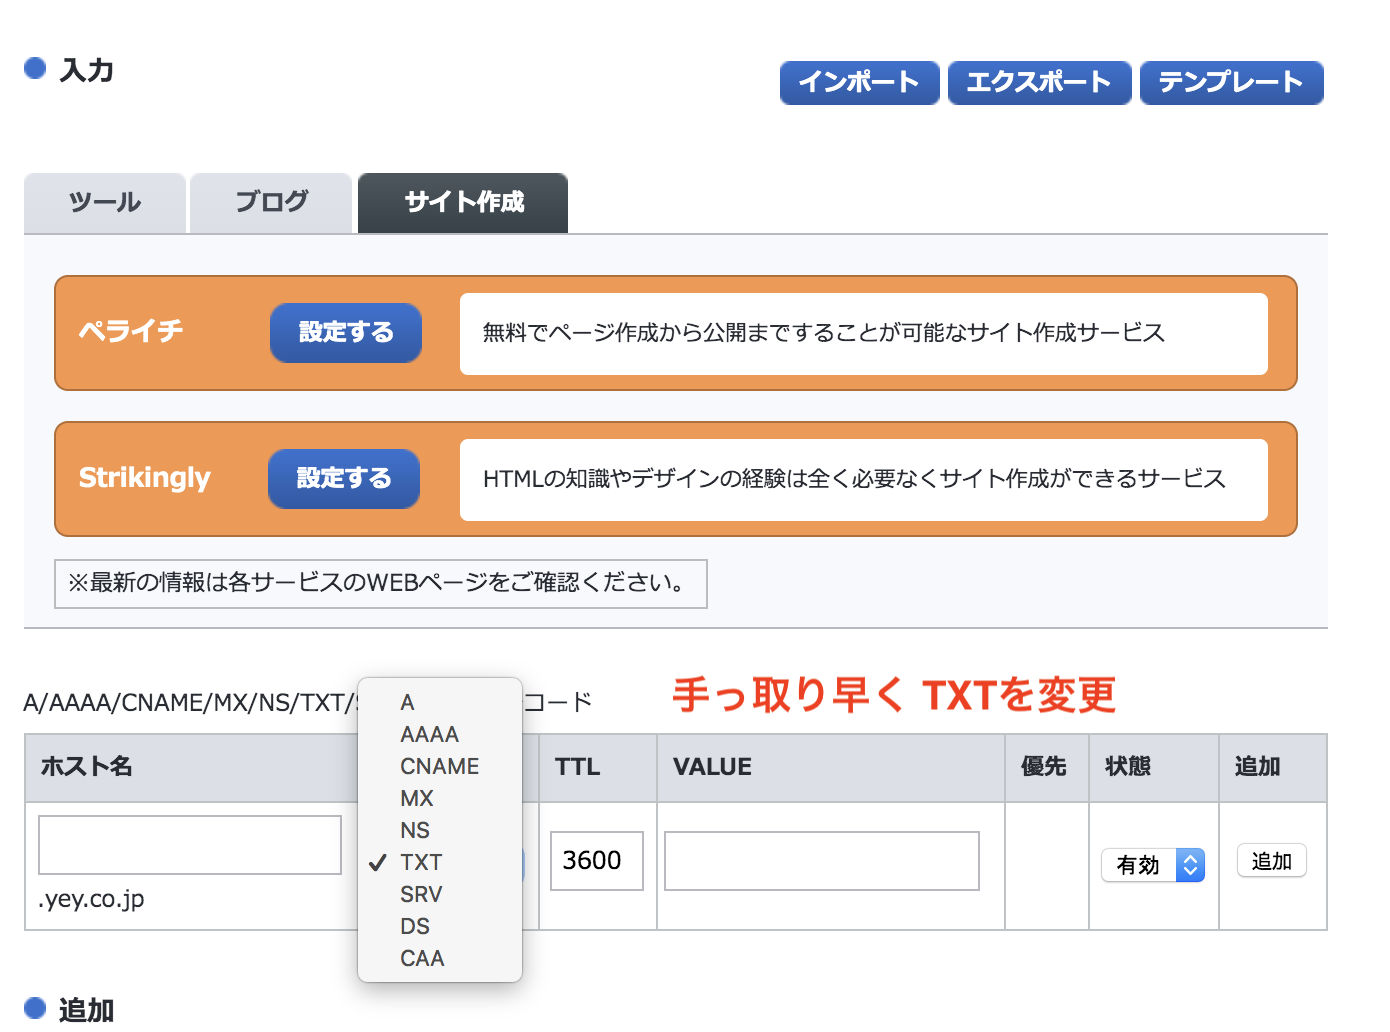1390x1032 pixels.
Task: Choose CAA record type option
Action: point(422,958)
